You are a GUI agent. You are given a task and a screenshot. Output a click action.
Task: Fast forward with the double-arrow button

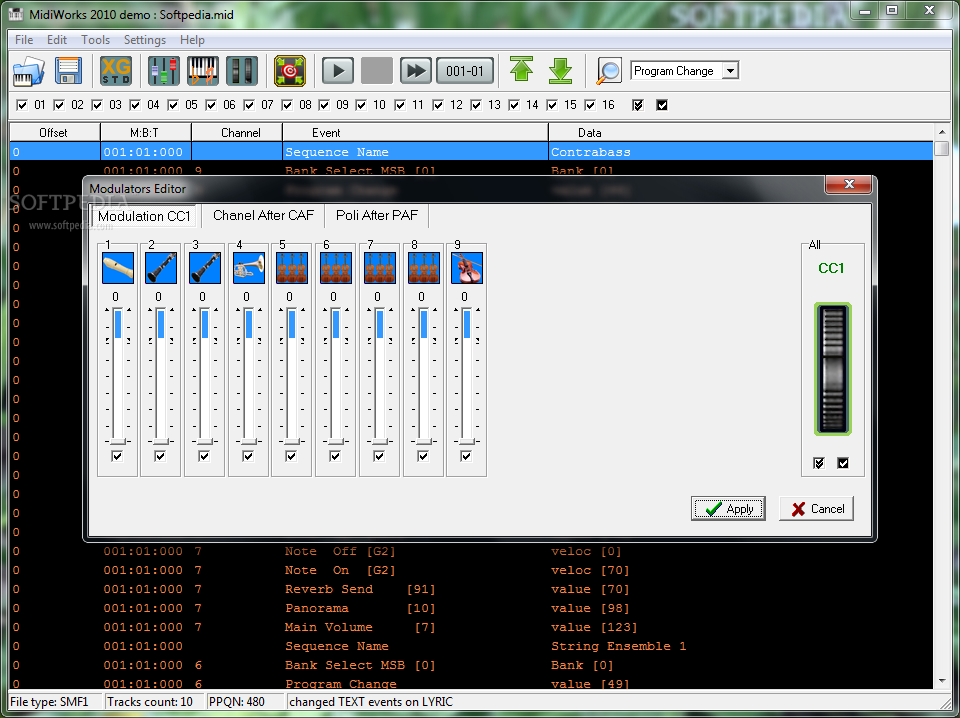(416, 71)
